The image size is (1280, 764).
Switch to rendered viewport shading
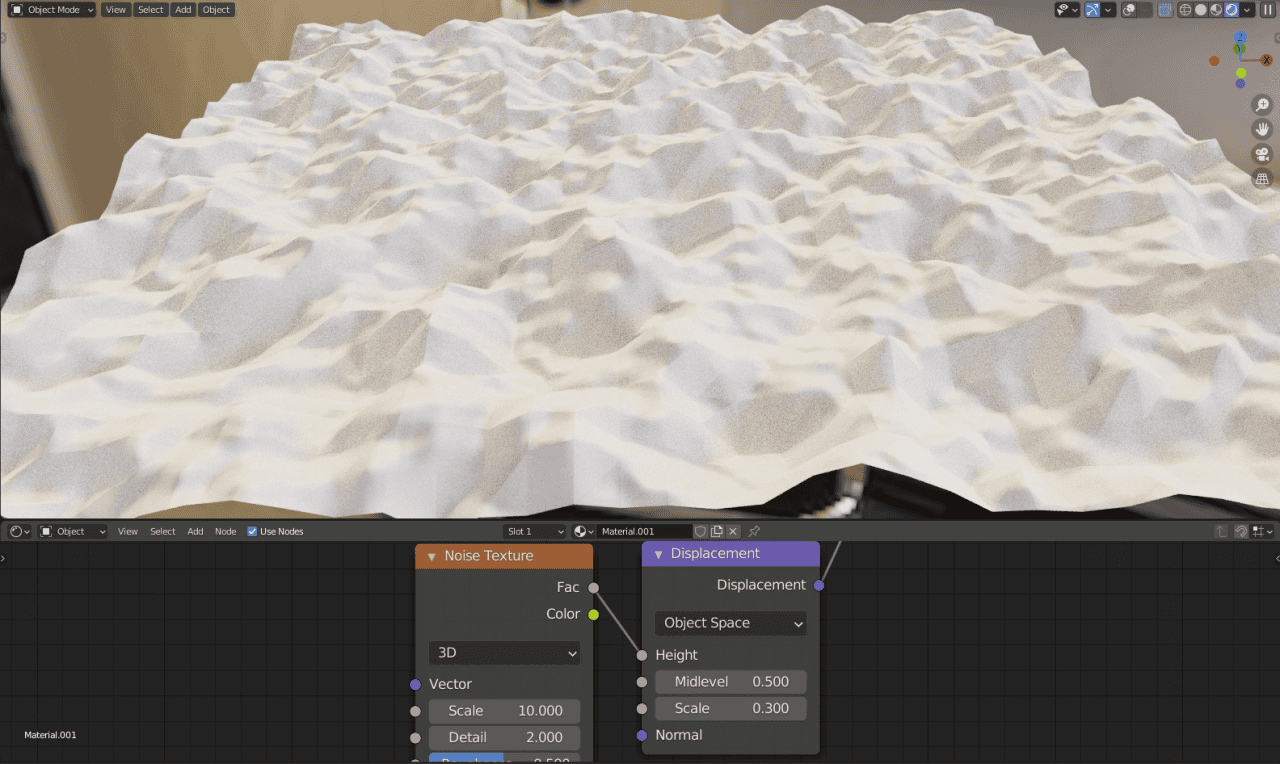1231,9
